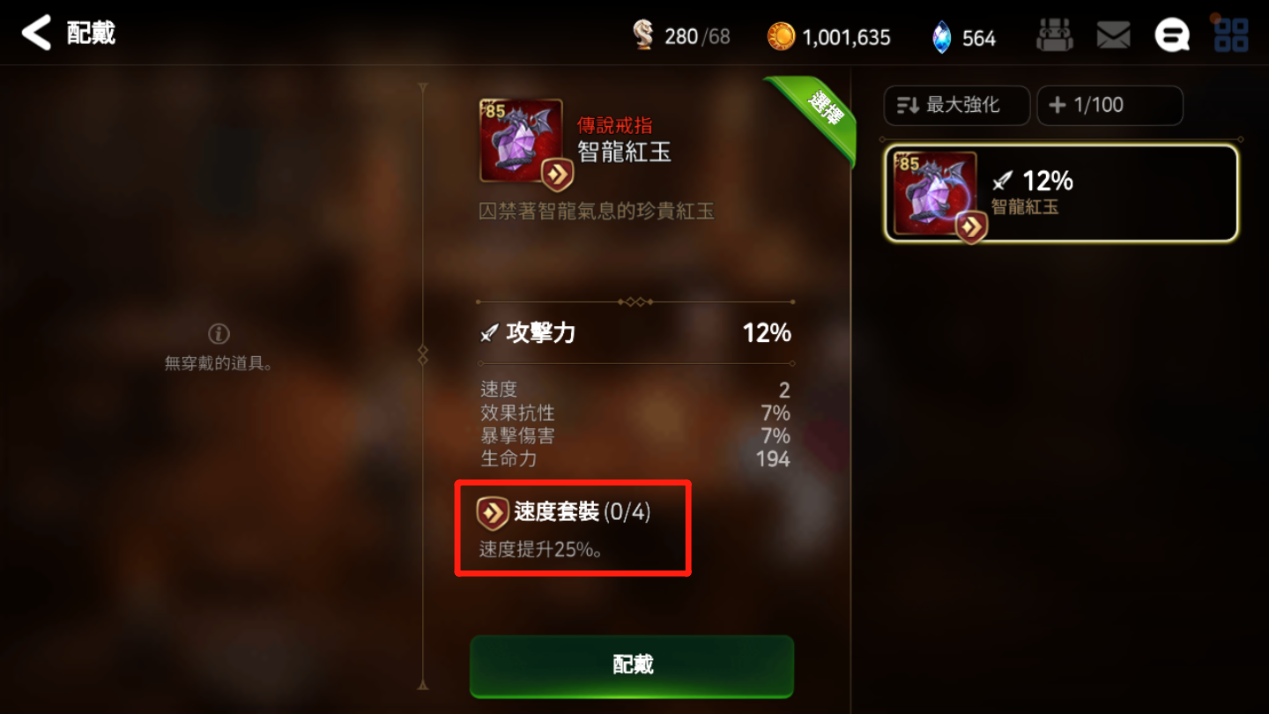Go back using the arrow beside 配戴

[x=36, y=33]
